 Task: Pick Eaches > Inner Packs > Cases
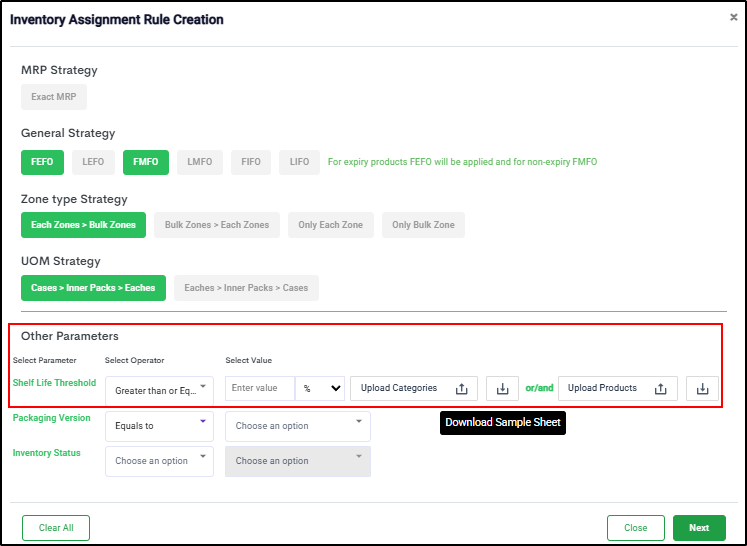click(x=246, y=288)
